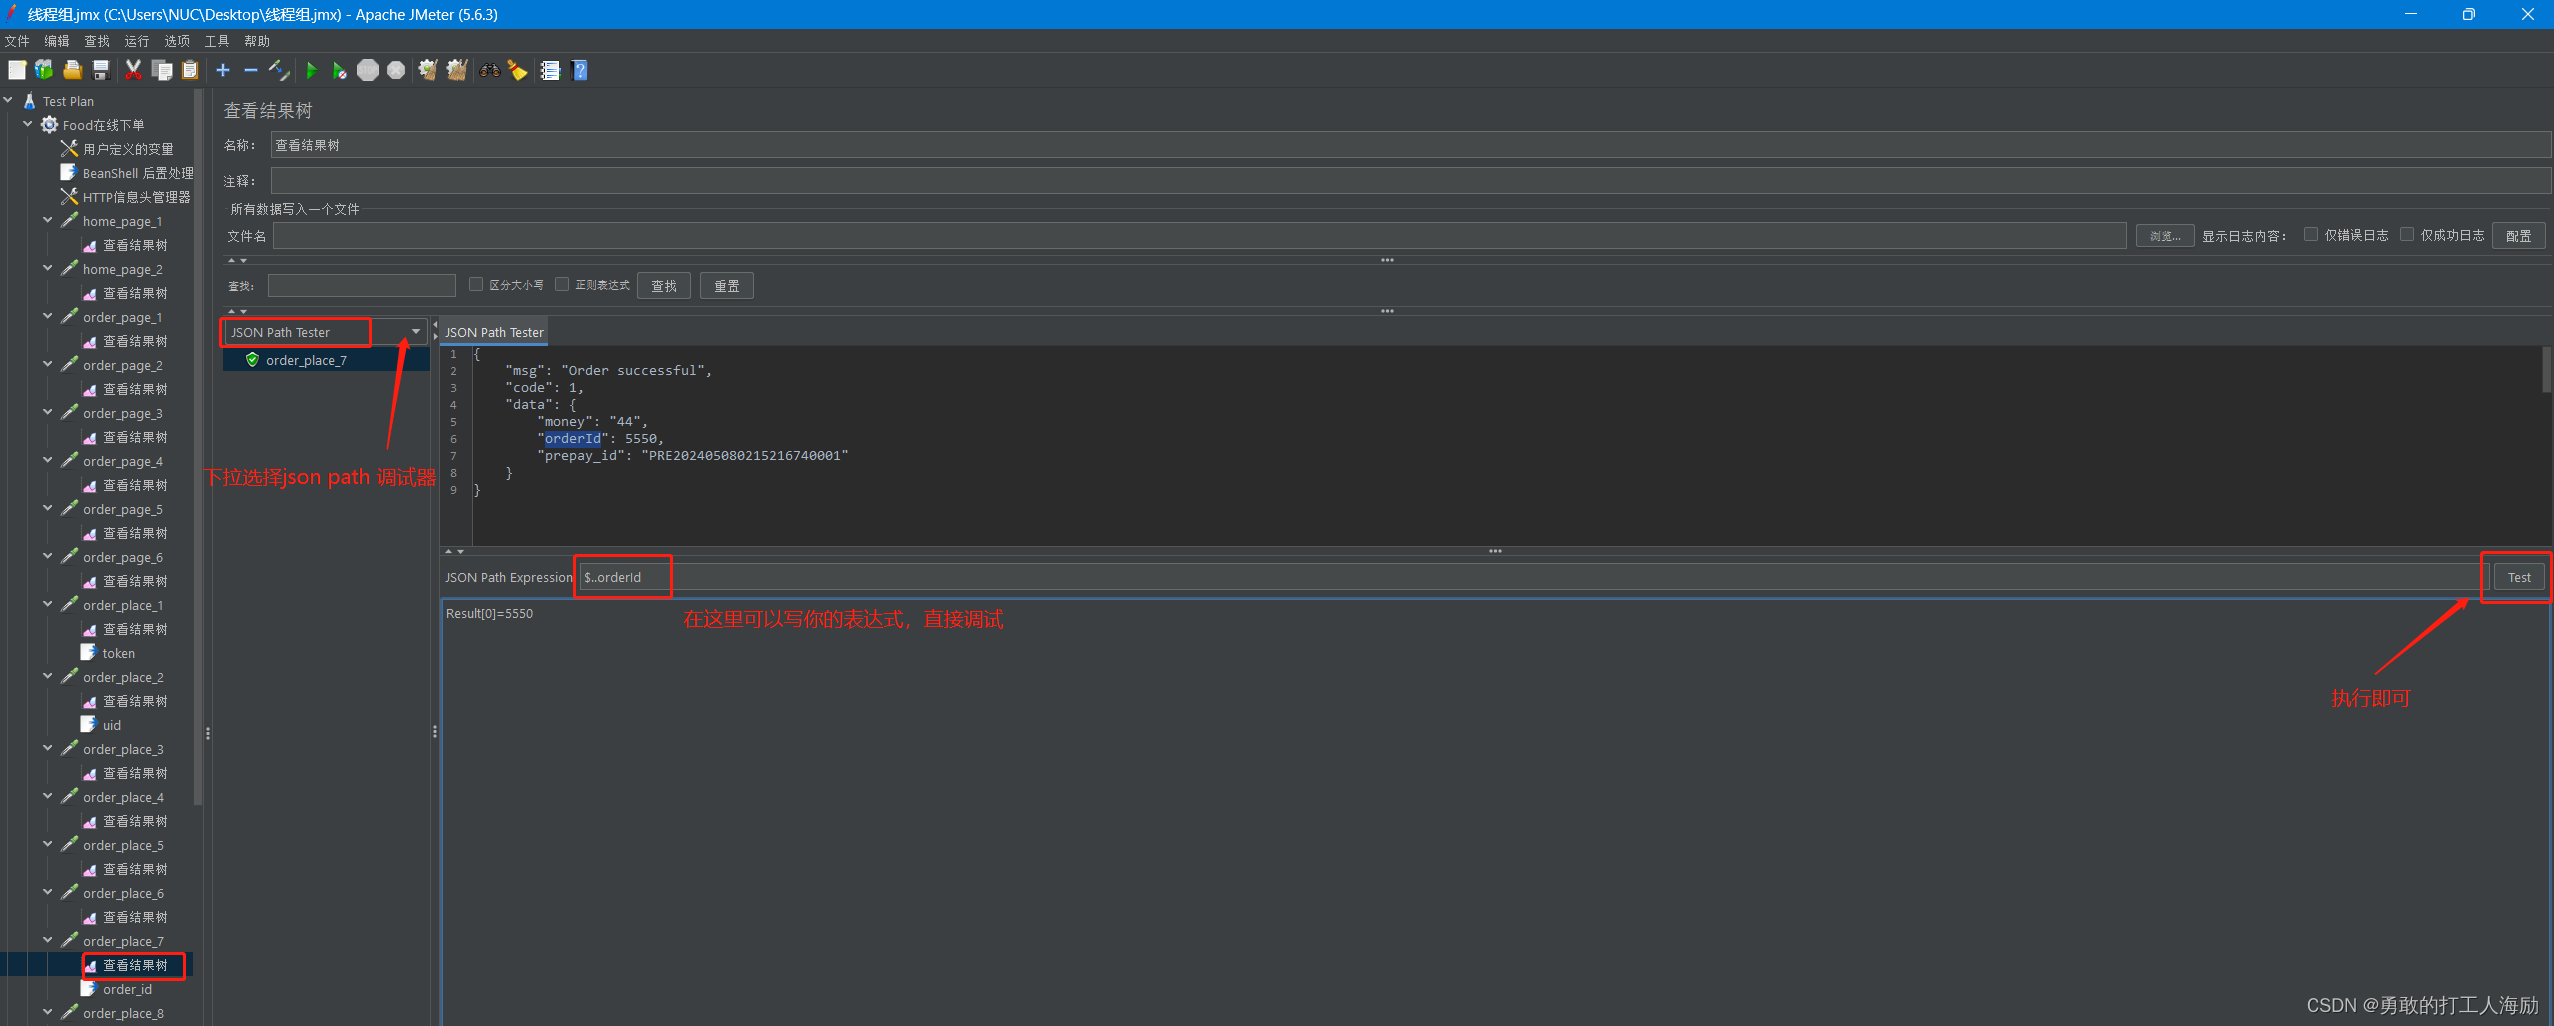Create a new test plan
This screenshot has height=1026, width=2554.
point(17,70)
